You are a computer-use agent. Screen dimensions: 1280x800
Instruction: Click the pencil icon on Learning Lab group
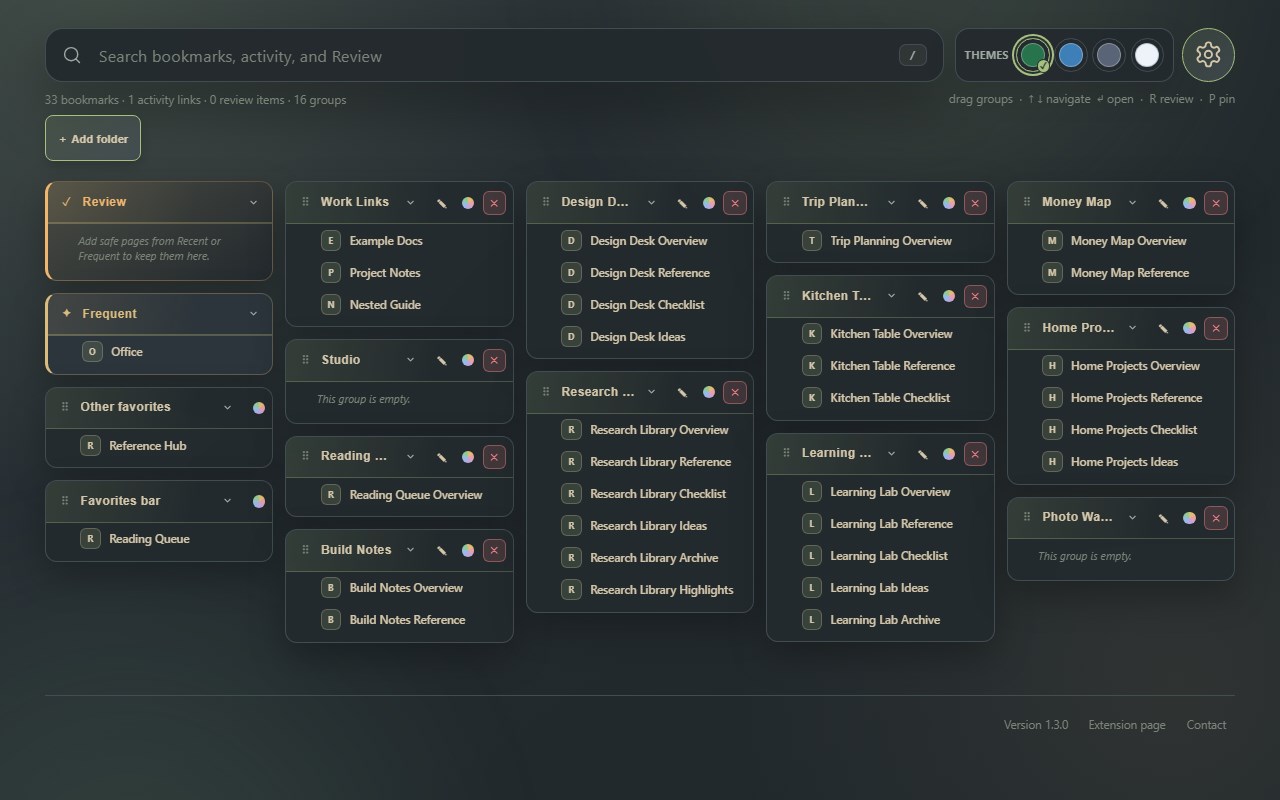coord(922,454)
